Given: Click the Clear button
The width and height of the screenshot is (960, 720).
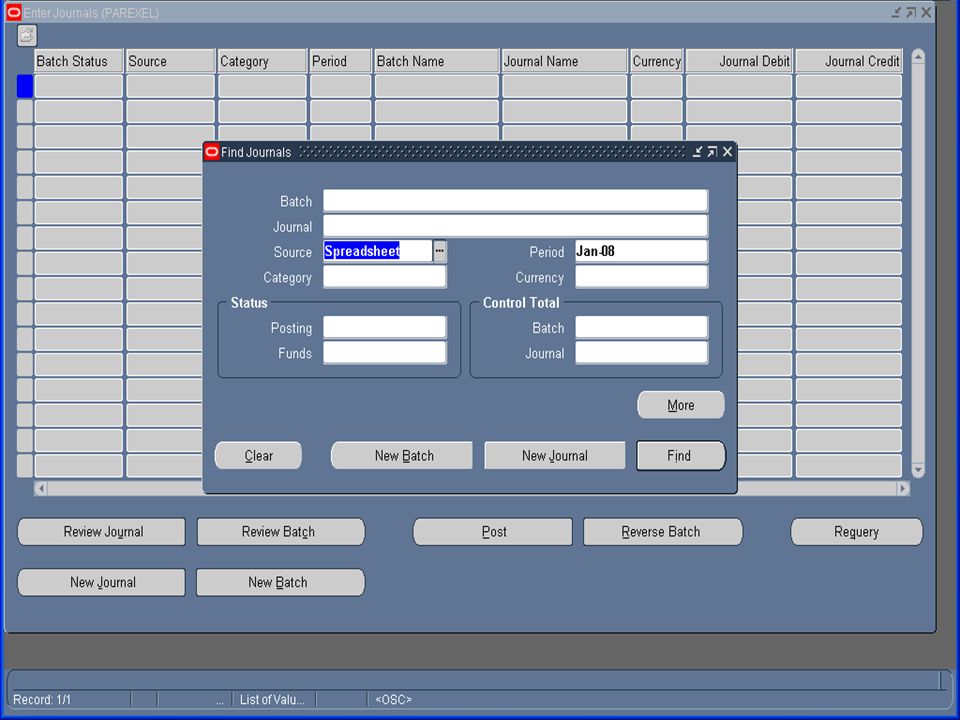Looking at the screenshot, I should [258, 456].
